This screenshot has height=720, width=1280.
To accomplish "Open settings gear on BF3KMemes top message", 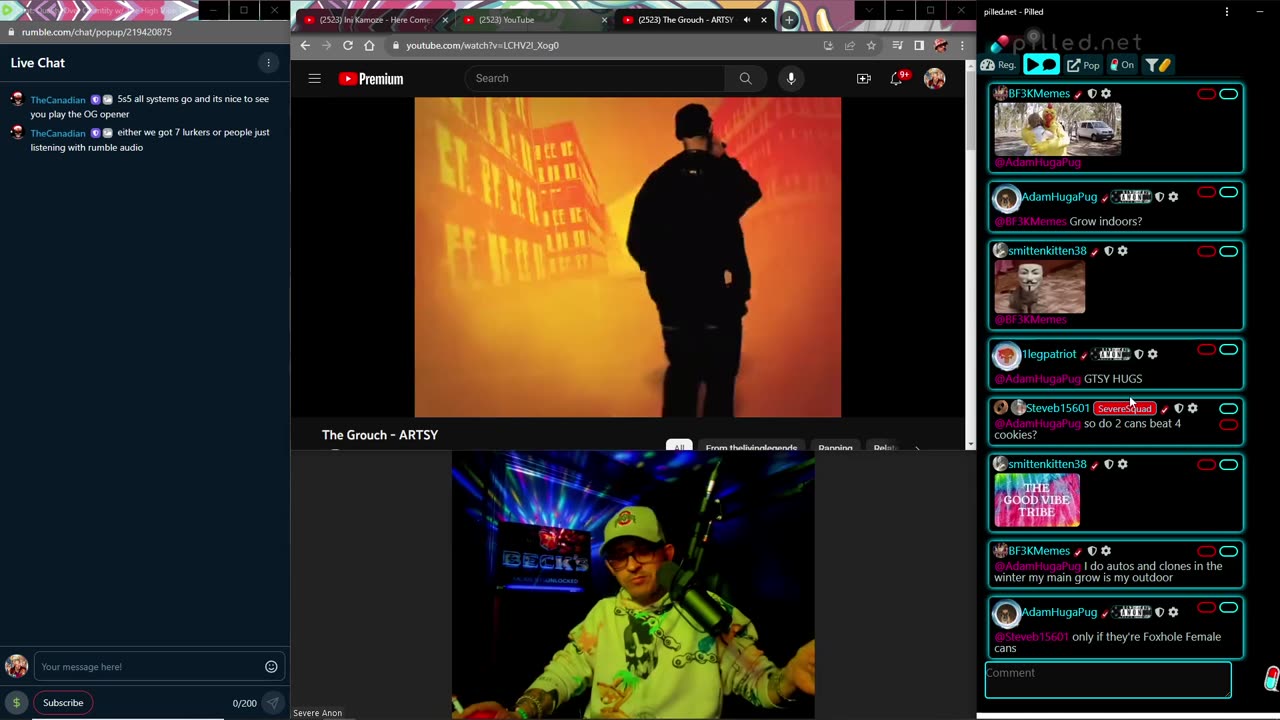I will tap(1106, 94).
